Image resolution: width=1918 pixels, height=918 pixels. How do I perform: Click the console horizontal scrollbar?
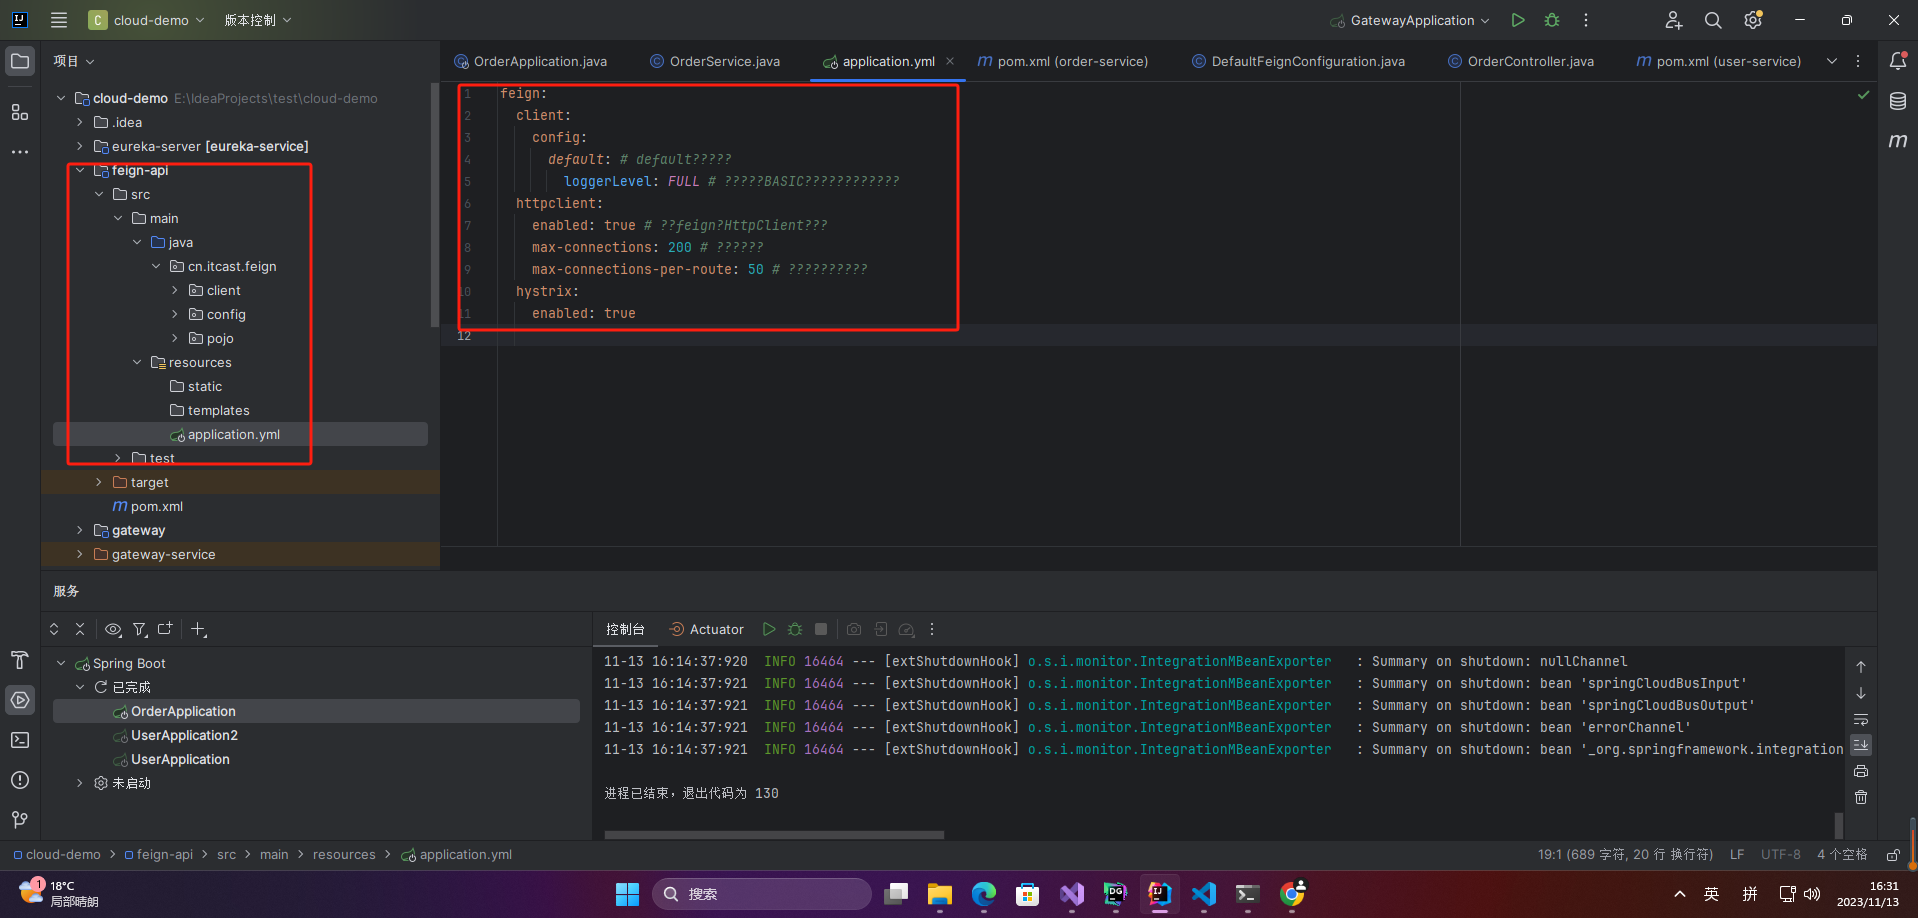click(x=774, y=834)
